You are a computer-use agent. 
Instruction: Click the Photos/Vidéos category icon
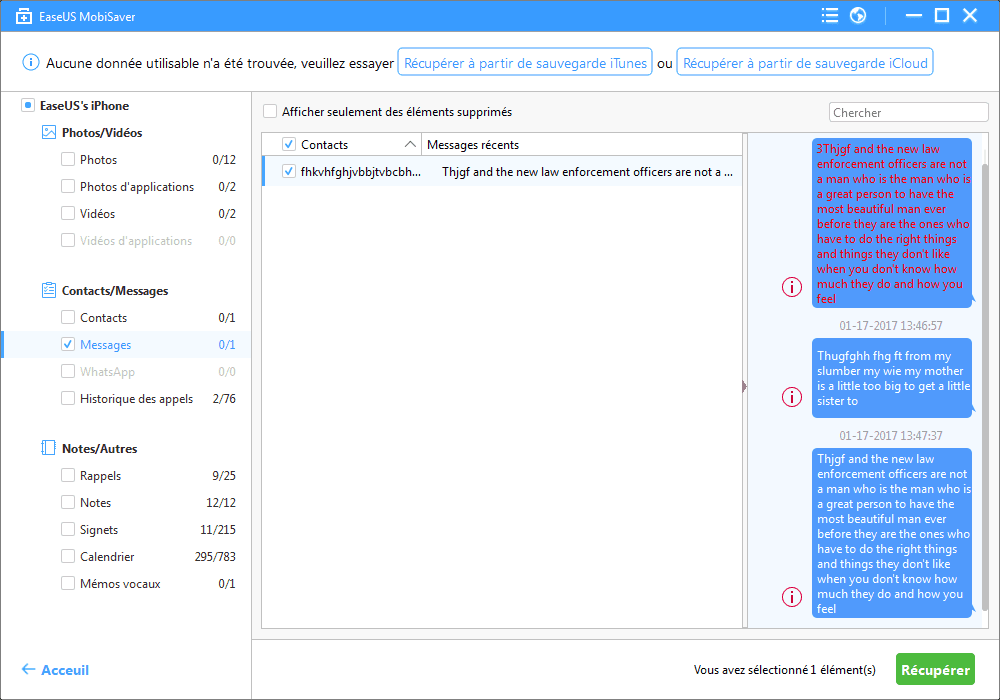pyautogui.click(x=48, y=132)
